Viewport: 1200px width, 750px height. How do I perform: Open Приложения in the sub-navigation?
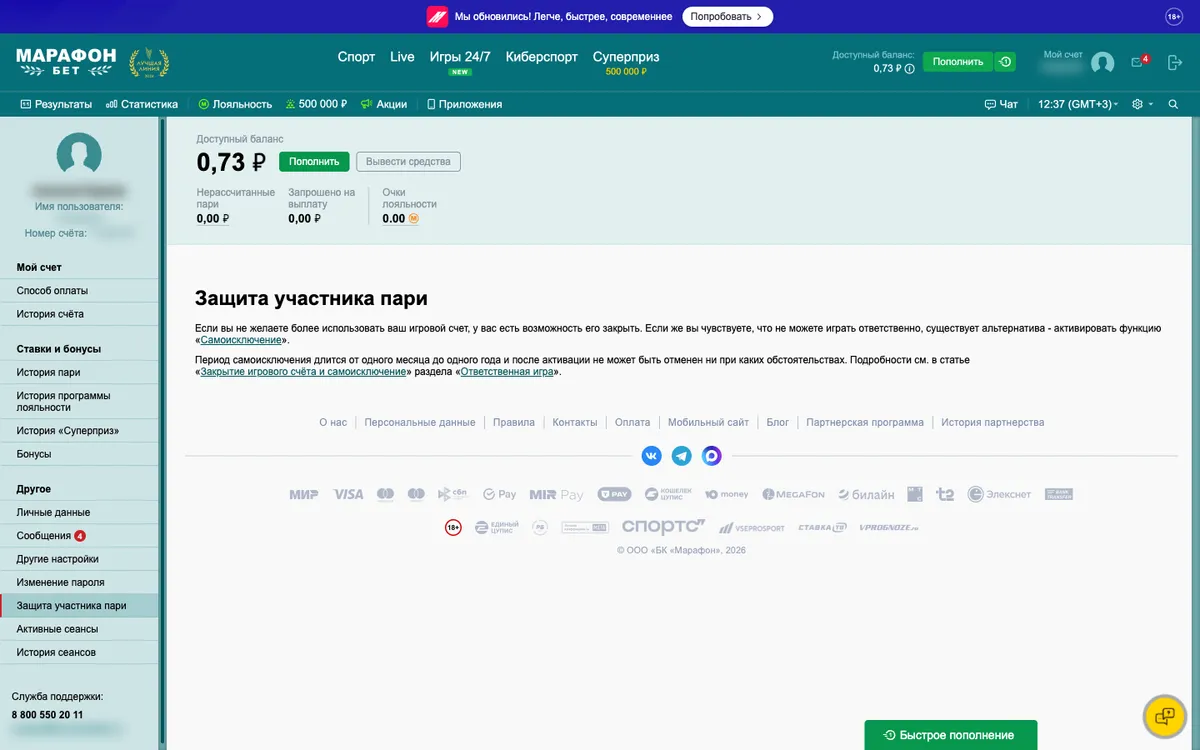[x=464, y=104]
